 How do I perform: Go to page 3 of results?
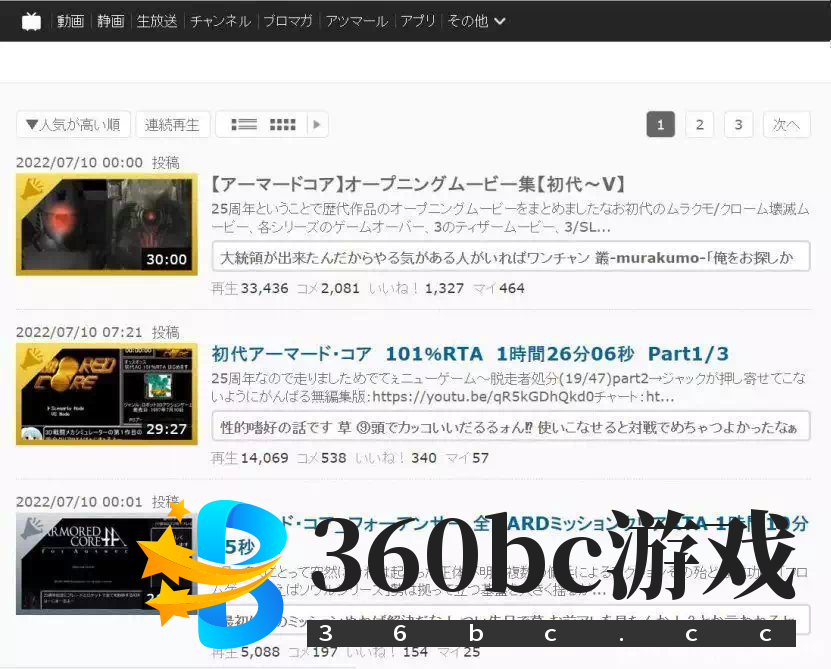tap(738, 125)
